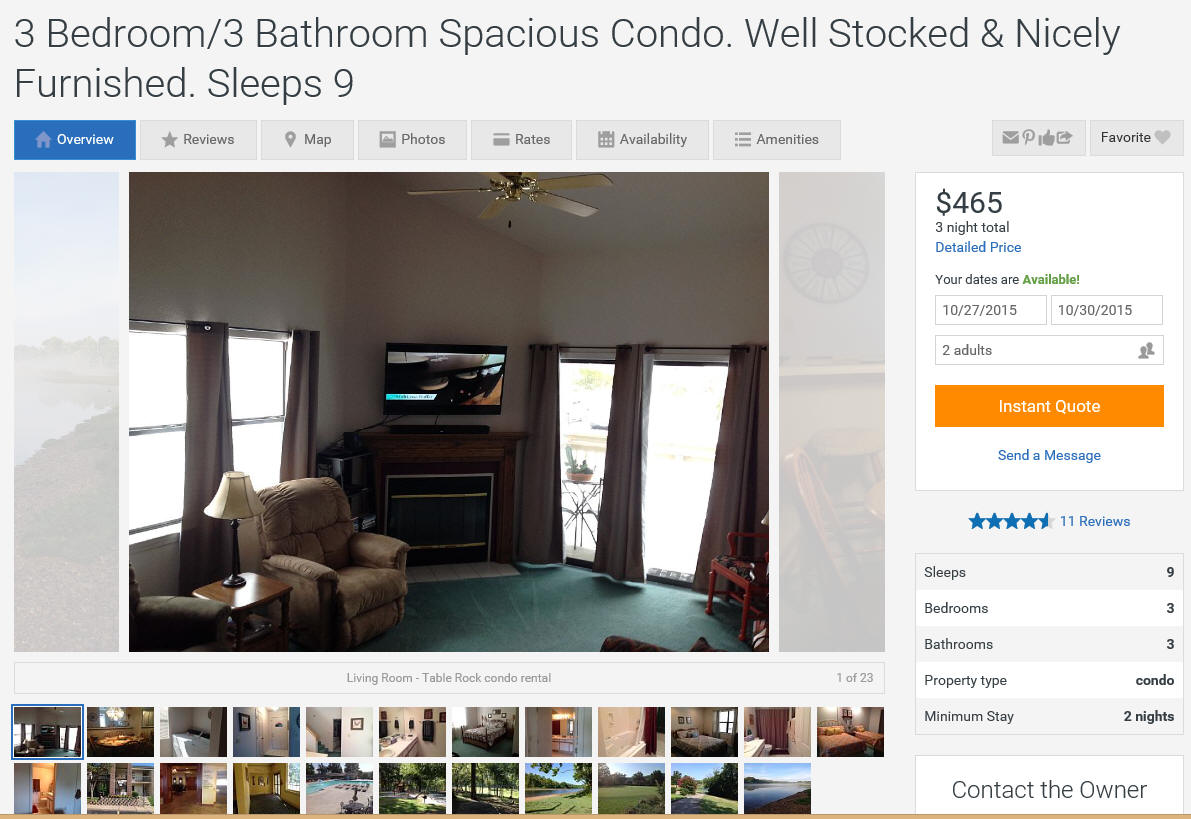This screenshot has height=819, width=1191.
Task: Toggle Favorite heart button
Action: 1136,138
